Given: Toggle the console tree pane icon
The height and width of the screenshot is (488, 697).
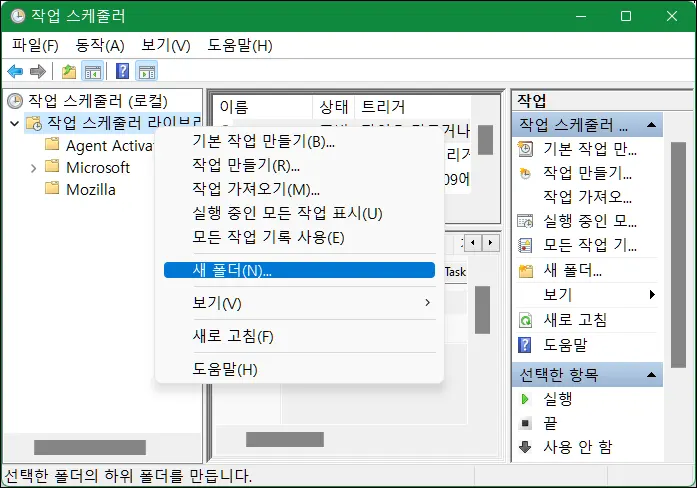Looking at the screenshot, I should pos(92,71).
